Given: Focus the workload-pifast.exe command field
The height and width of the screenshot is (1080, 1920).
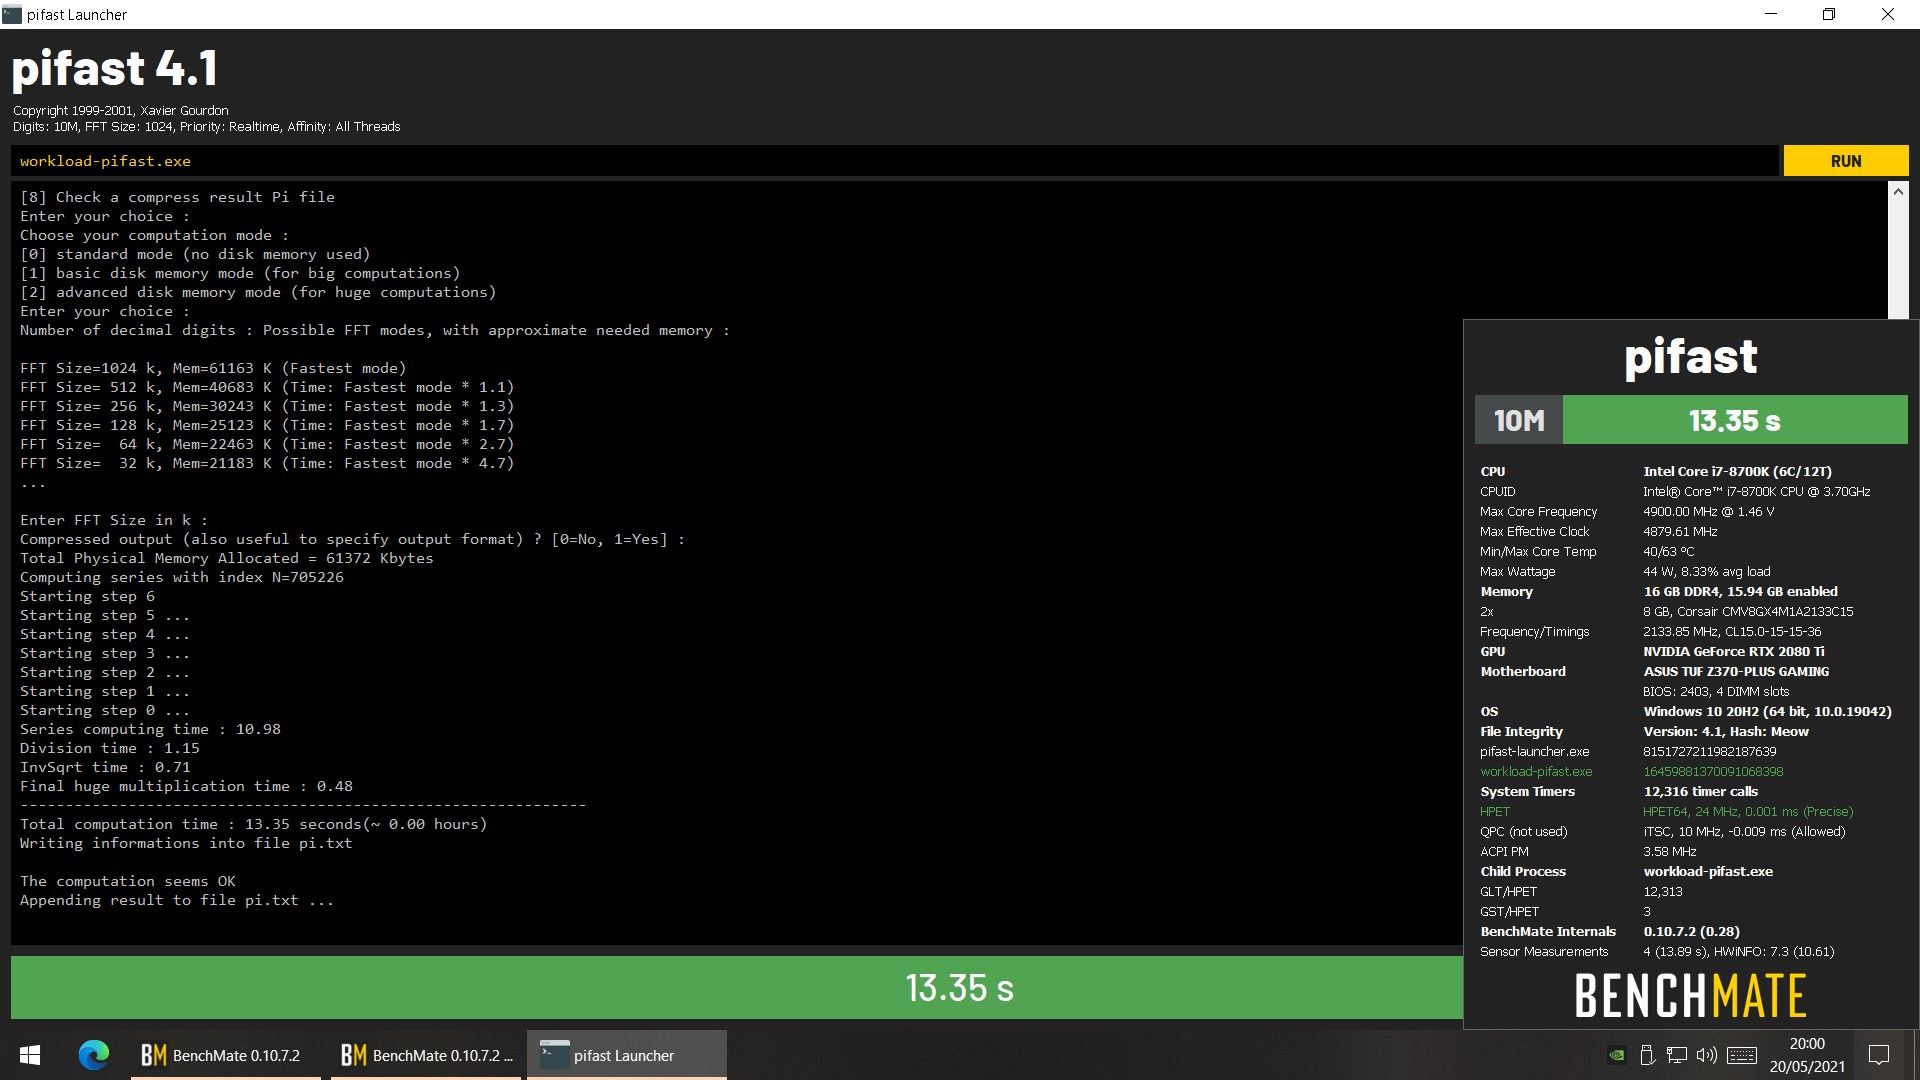Looking at the screenshot, I should (895, 161).
